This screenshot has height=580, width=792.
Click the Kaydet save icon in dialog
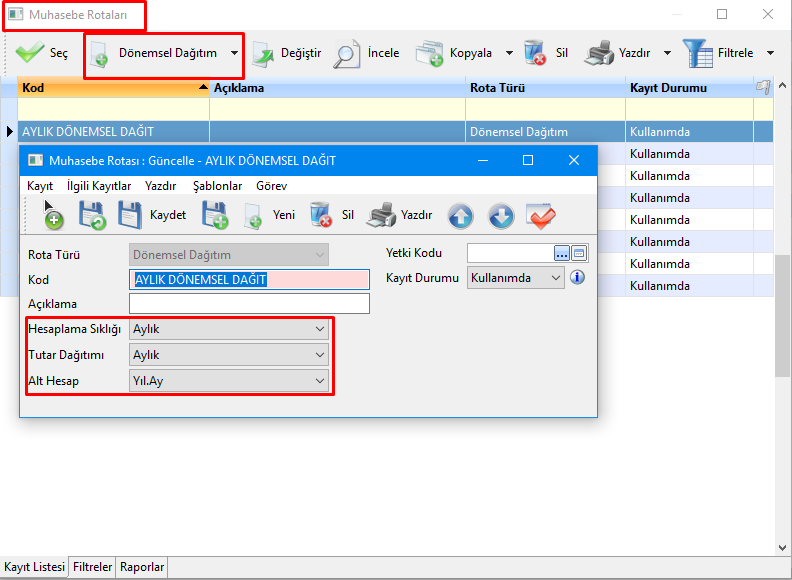pyautogui.click(x=131, y=215)
